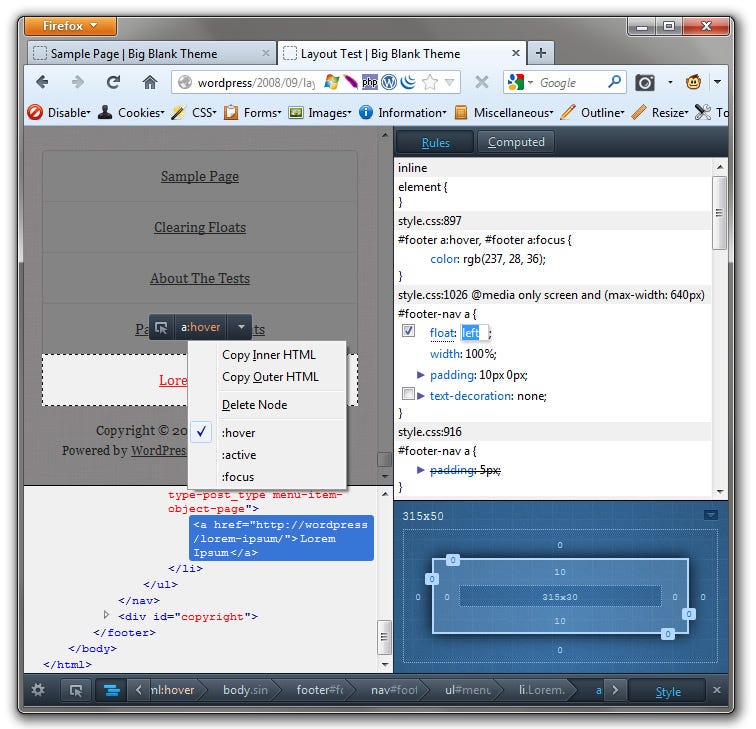Choose Copy Outer HTML
The height and width of the screenshot is (729, 756).
pos(270,377)
